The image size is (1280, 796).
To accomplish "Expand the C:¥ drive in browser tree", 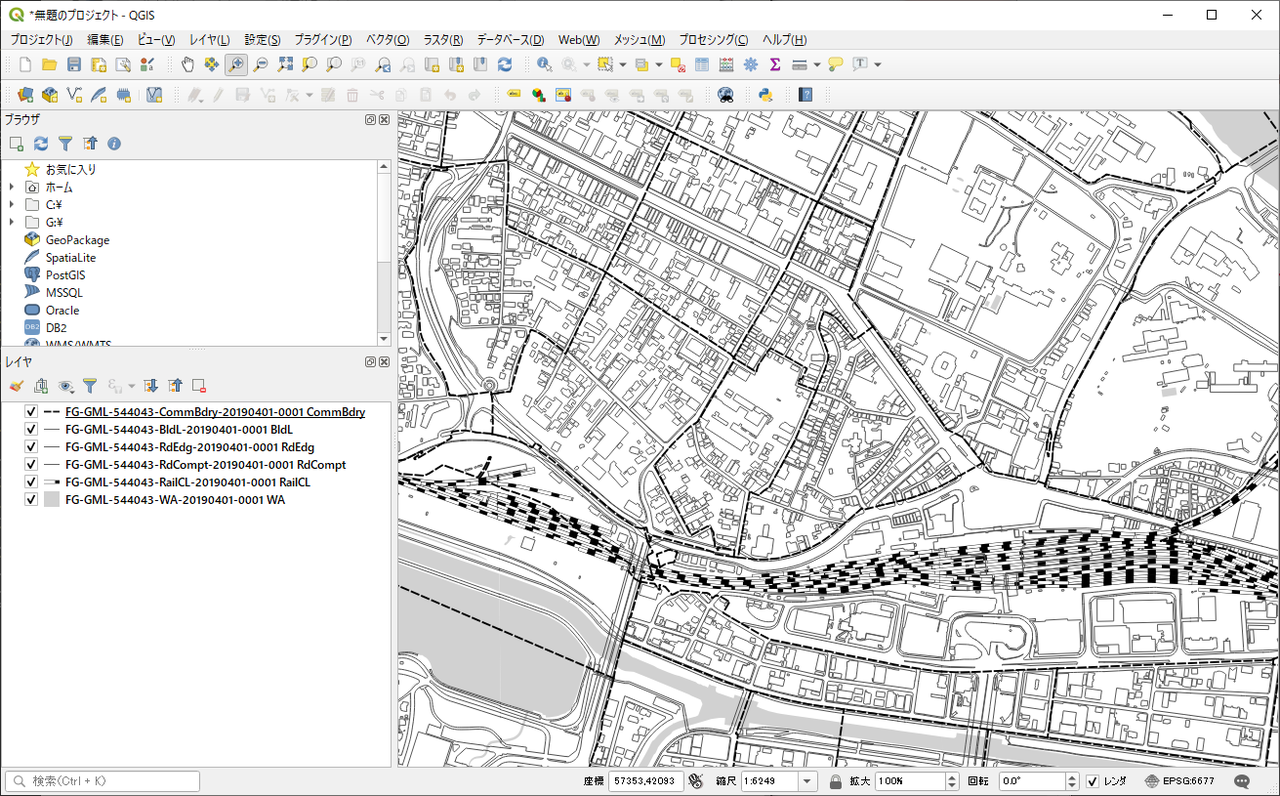I will click(x=11, y=205).
